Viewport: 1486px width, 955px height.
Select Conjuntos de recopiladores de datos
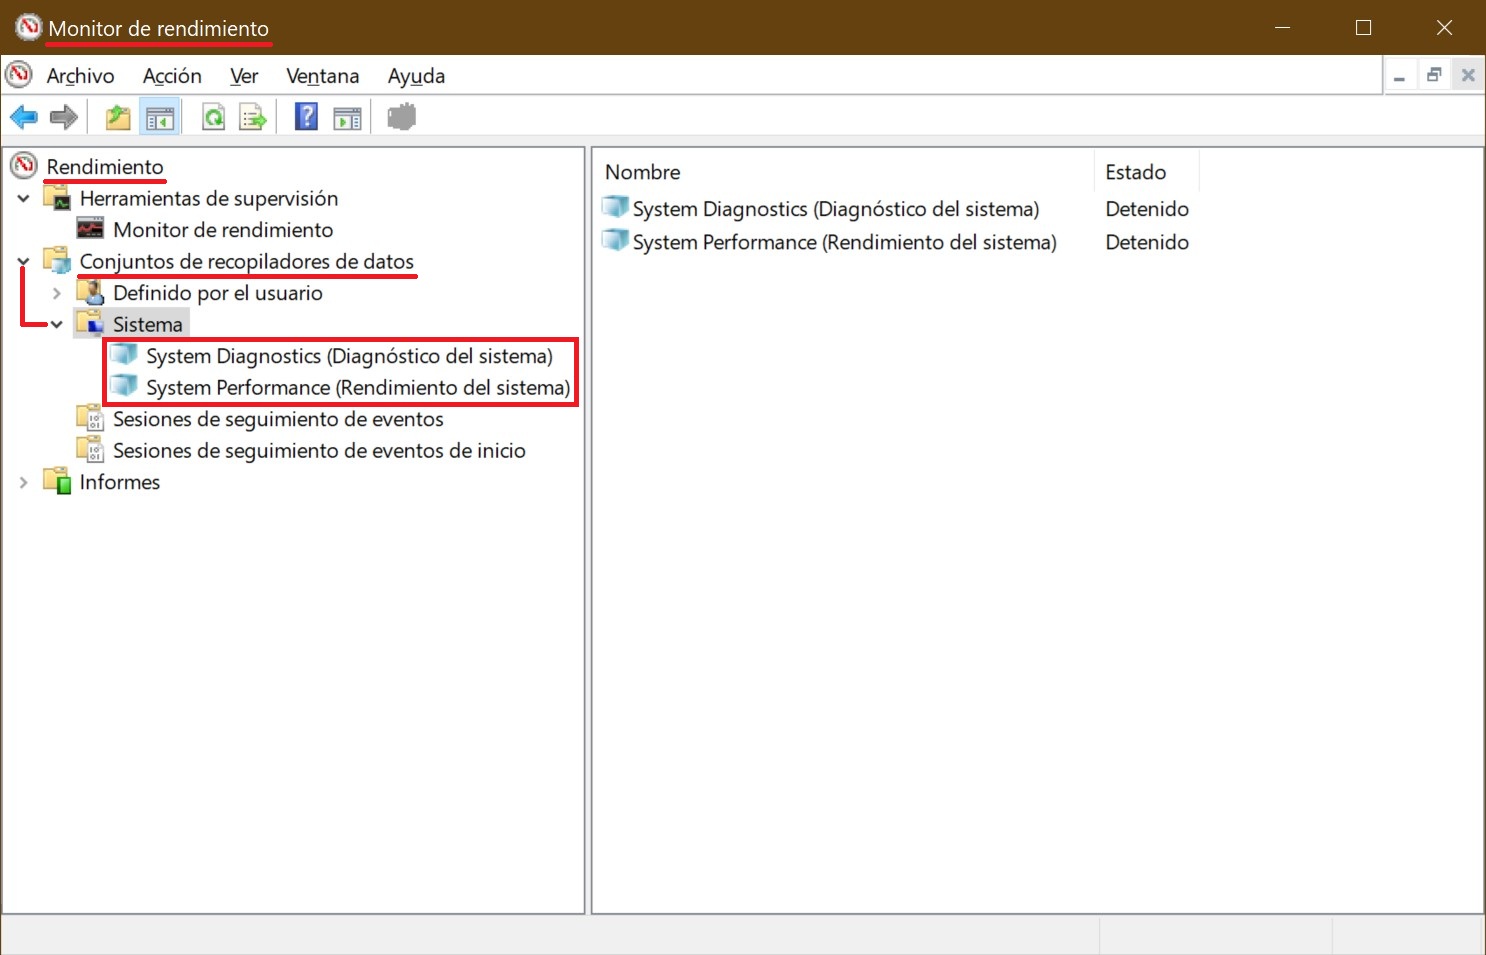point(246,261)
